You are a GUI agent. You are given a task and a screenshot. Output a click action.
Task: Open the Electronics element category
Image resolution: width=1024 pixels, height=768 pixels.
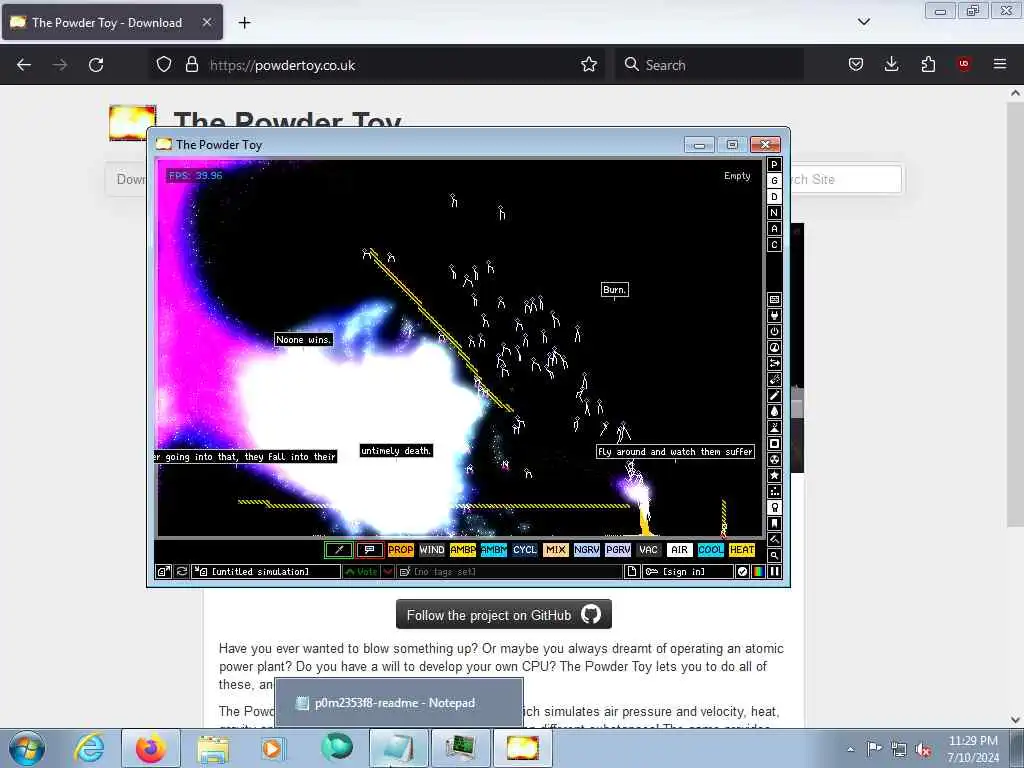774,315
